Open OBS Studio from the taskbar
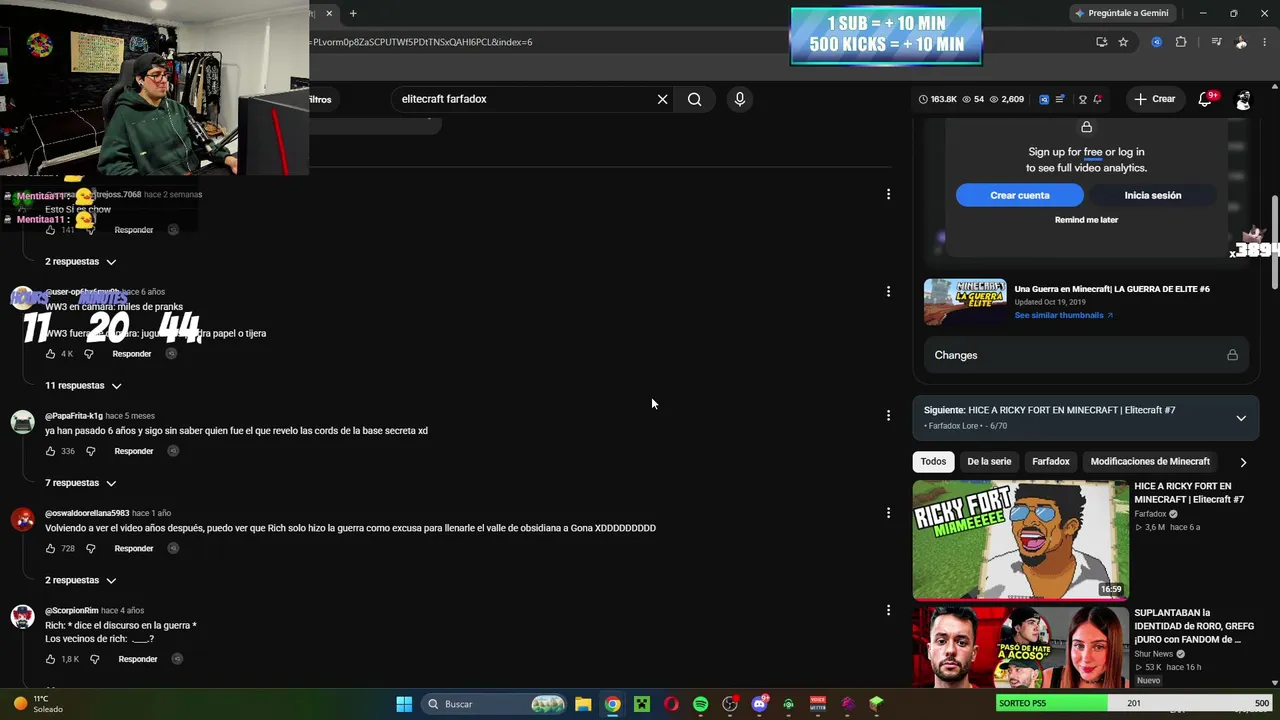This screenshot has width=1280, height=720. coord(730,704)
